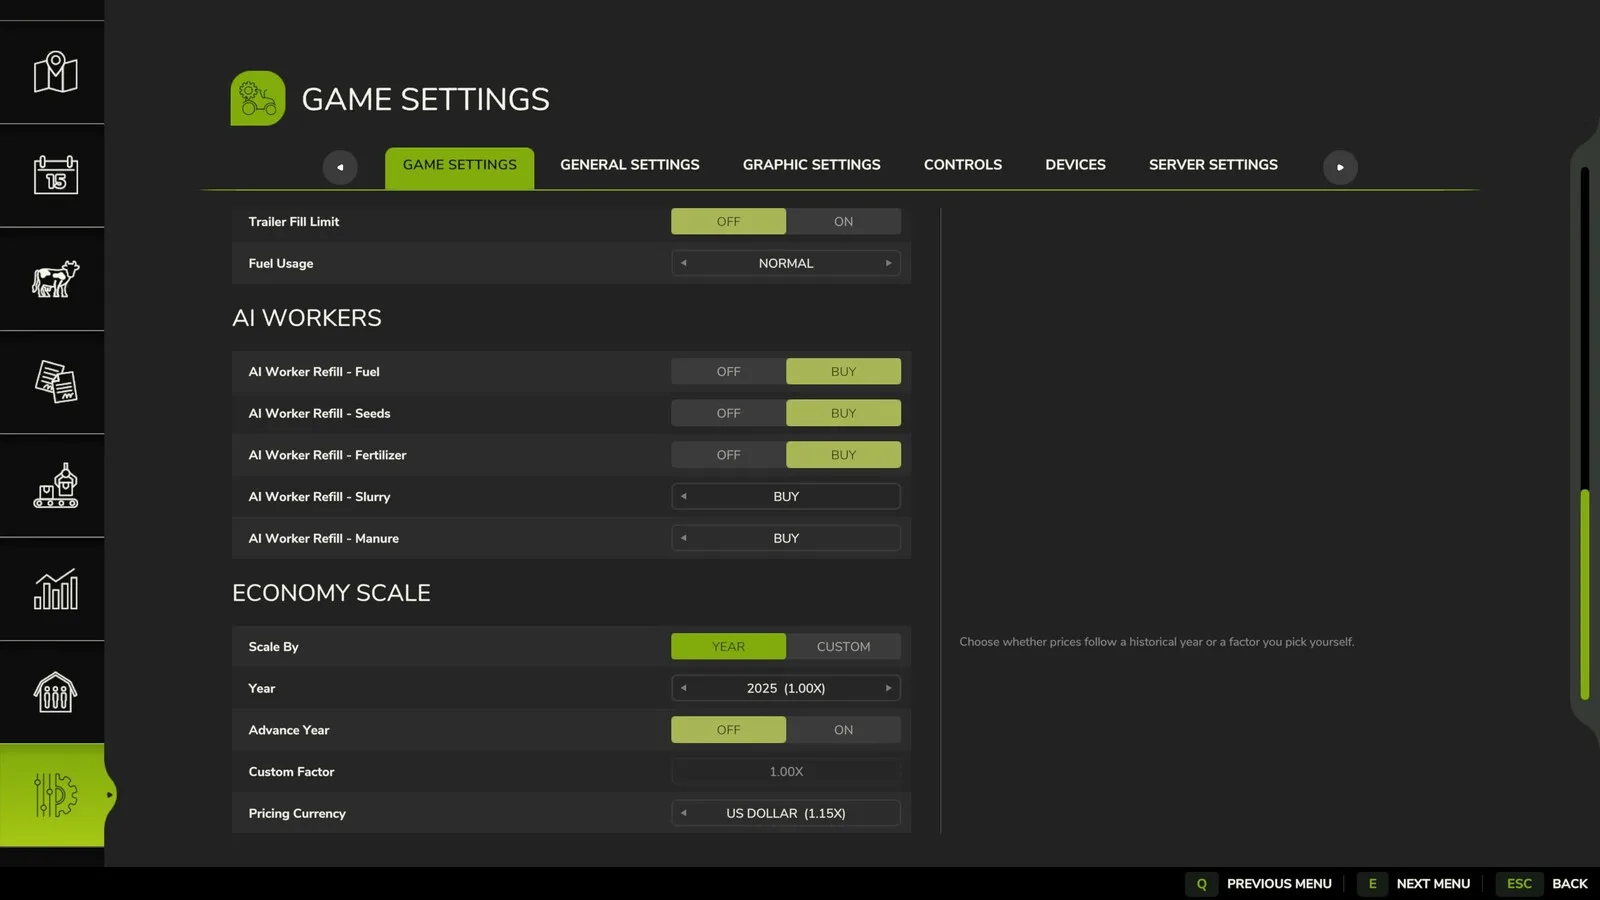This screenshot has width=1600, height=900.
Task: Decrease Year with left arrow
Action: click(684, 688)
